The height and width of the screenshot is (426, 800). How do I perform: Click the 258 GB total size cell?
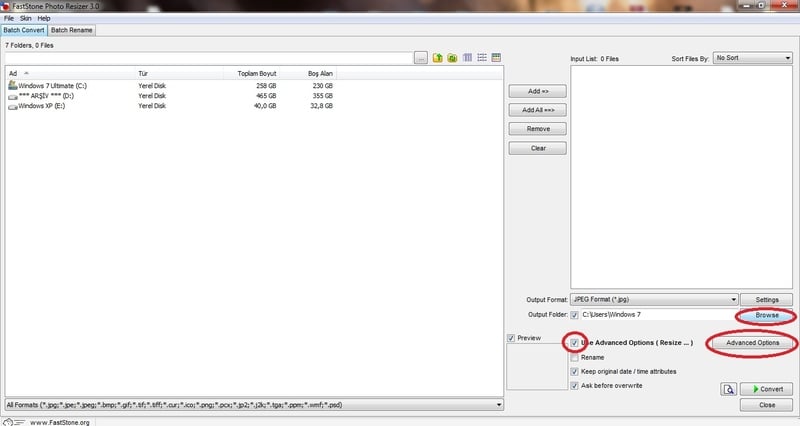click(266, 86)
